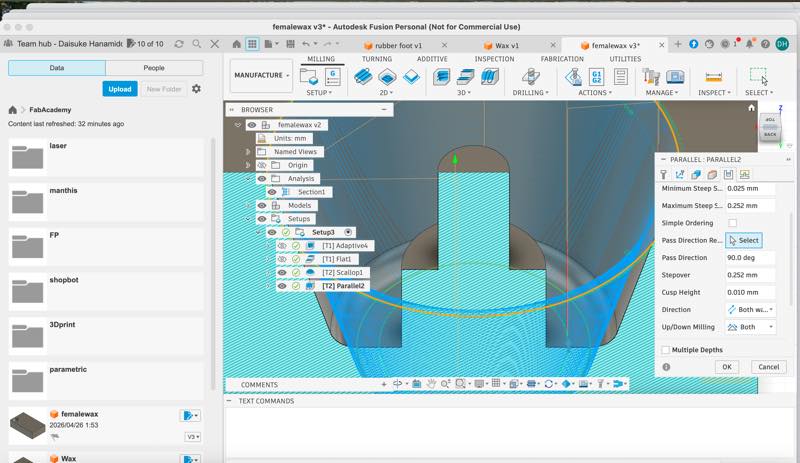
Task: Hide the Scallop1 operation with eye icon
Action: pyautogui.click(x=282, y=273)
